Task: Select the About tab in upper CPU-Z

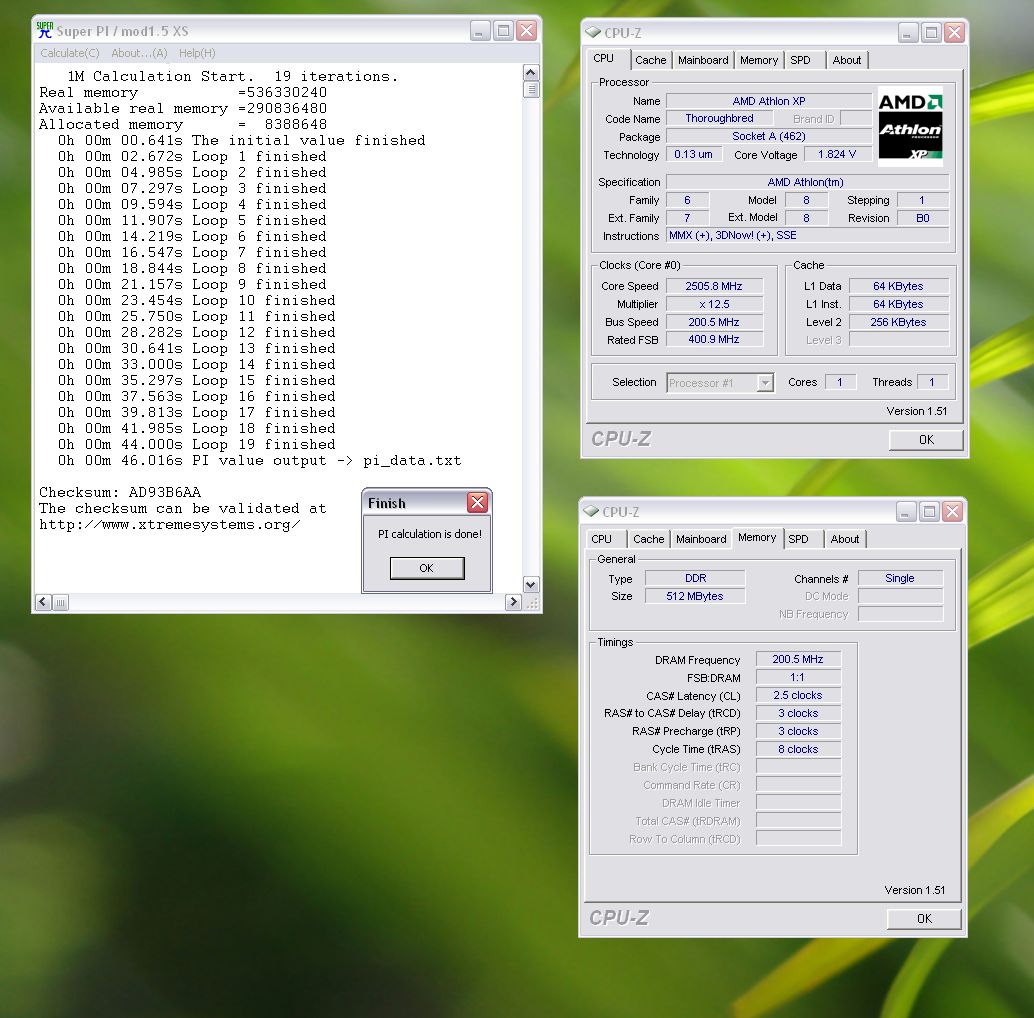Action: tap(847, 60)
